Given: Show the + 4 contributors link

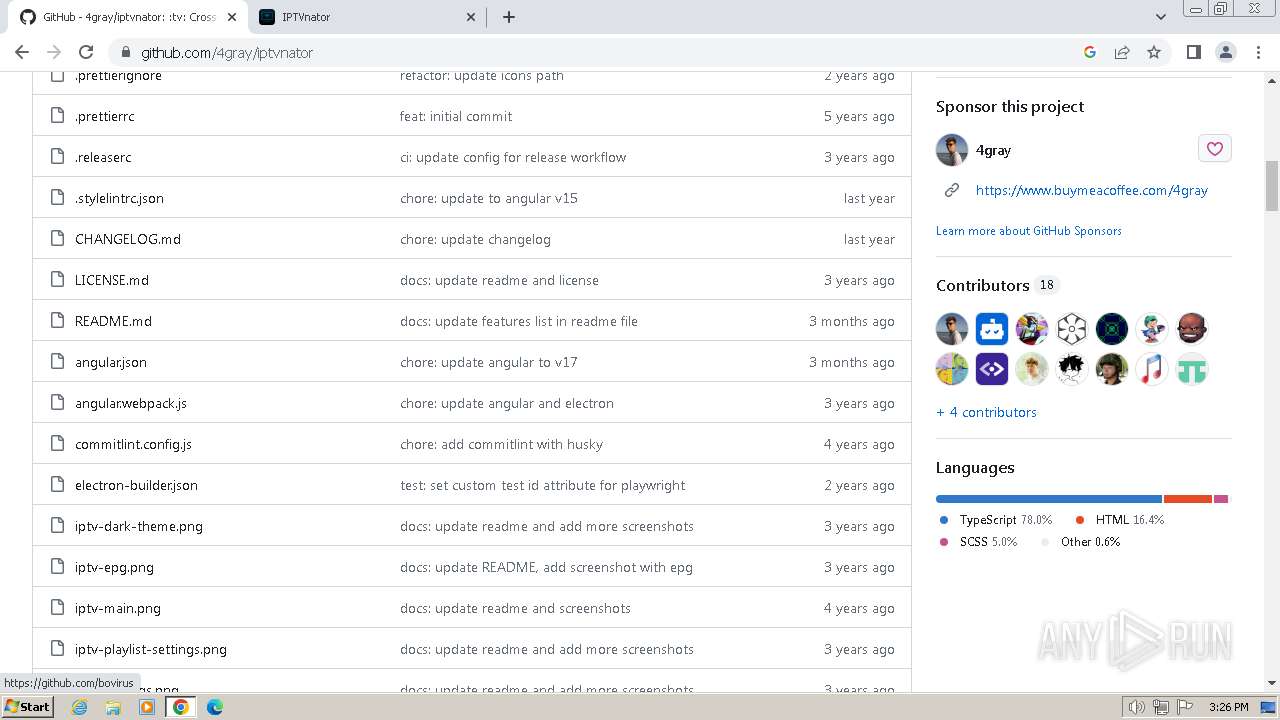Looking at the screenshot, I should tap(986, 412).
